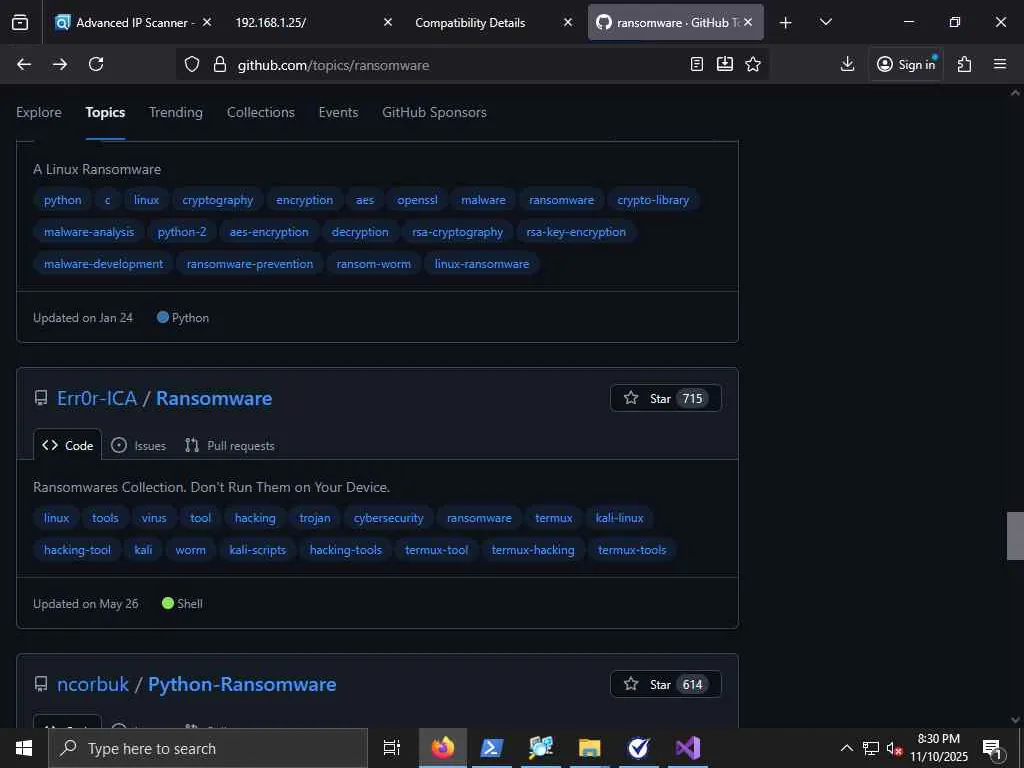Viewport: 1024px width, 768px height.
Task: Click the install/save page icon in the address bar
Action: 725,64
